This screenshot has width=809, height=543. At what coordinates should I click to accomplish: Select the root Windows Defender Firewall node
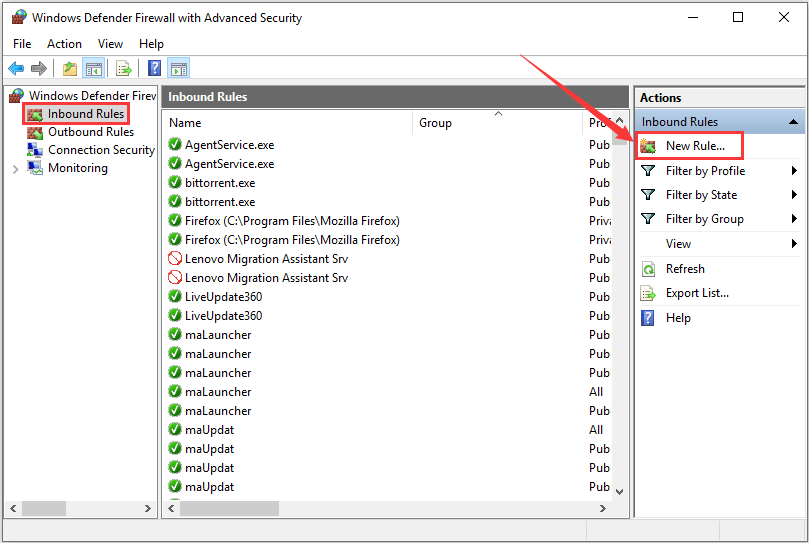pyautogui.click(x=92, y=95)
